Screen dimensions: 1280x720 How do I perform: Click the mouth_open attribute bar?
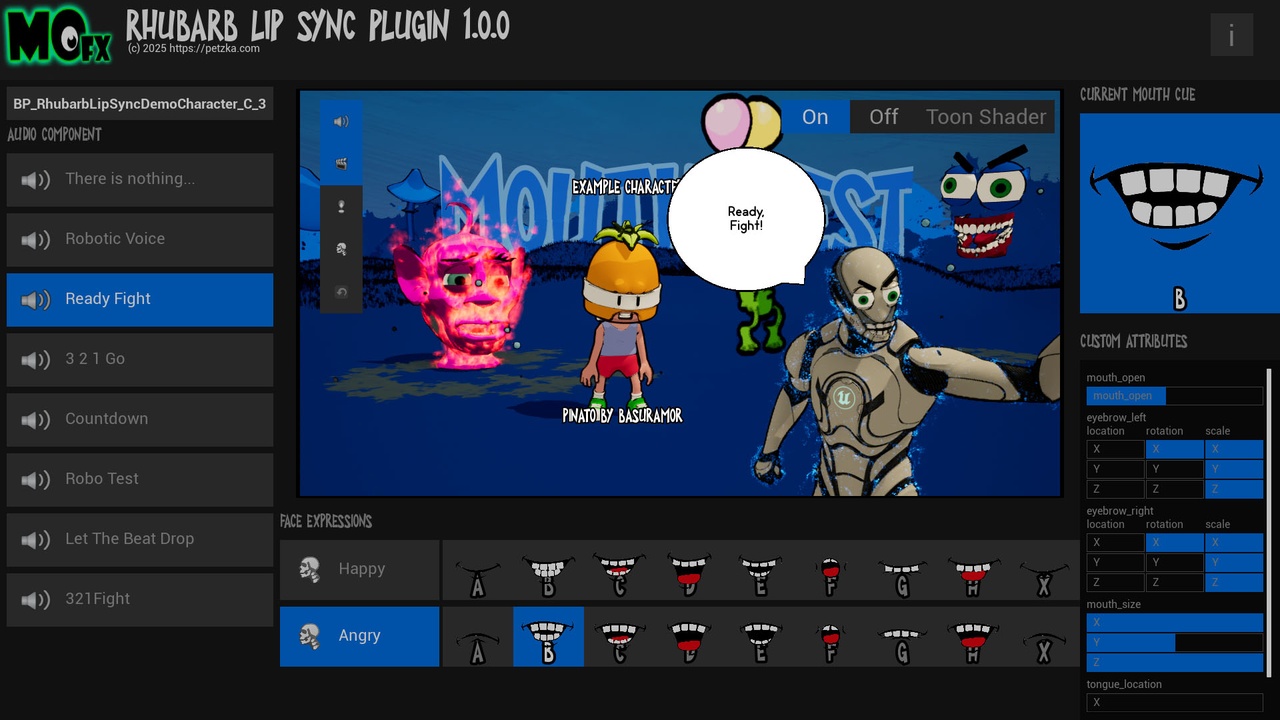tap(1175, 396)
